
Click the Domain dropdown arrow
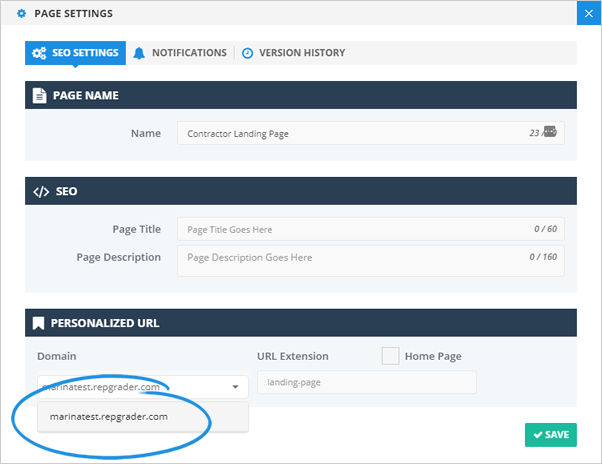pyautogui.click(x=235, y=386)
